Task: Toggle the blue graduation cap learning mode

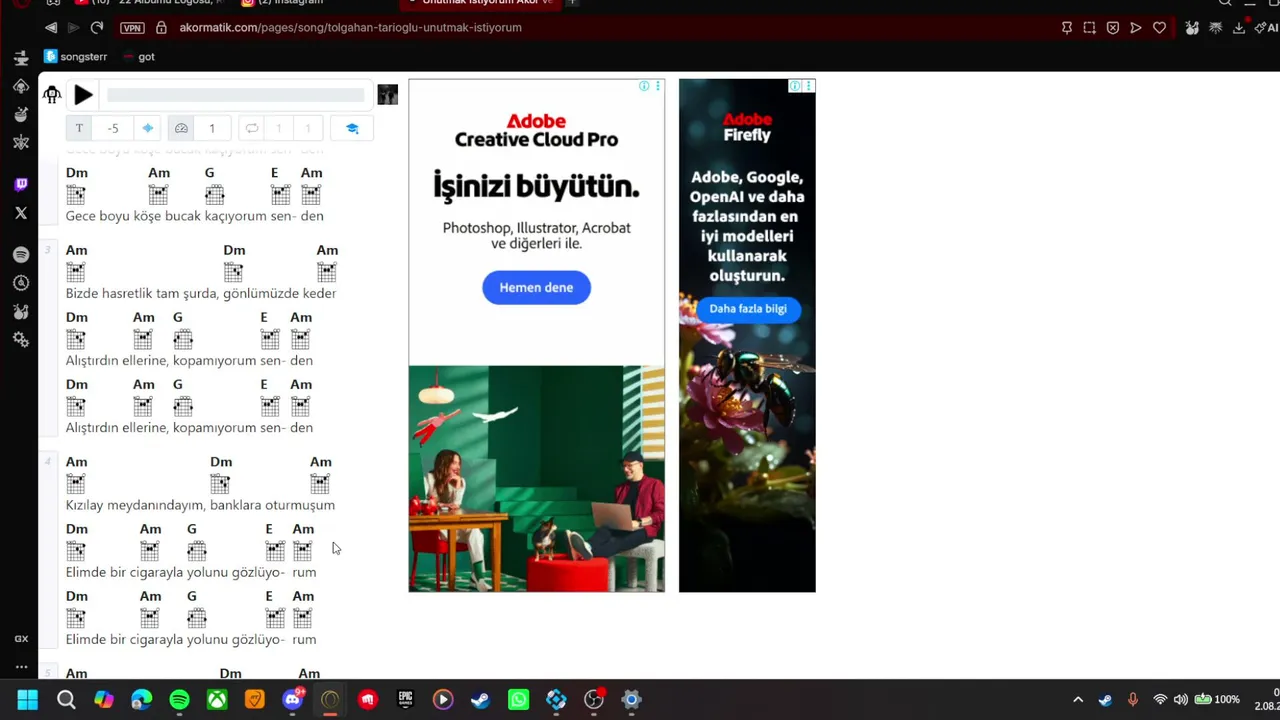Action: coord(352,128)
